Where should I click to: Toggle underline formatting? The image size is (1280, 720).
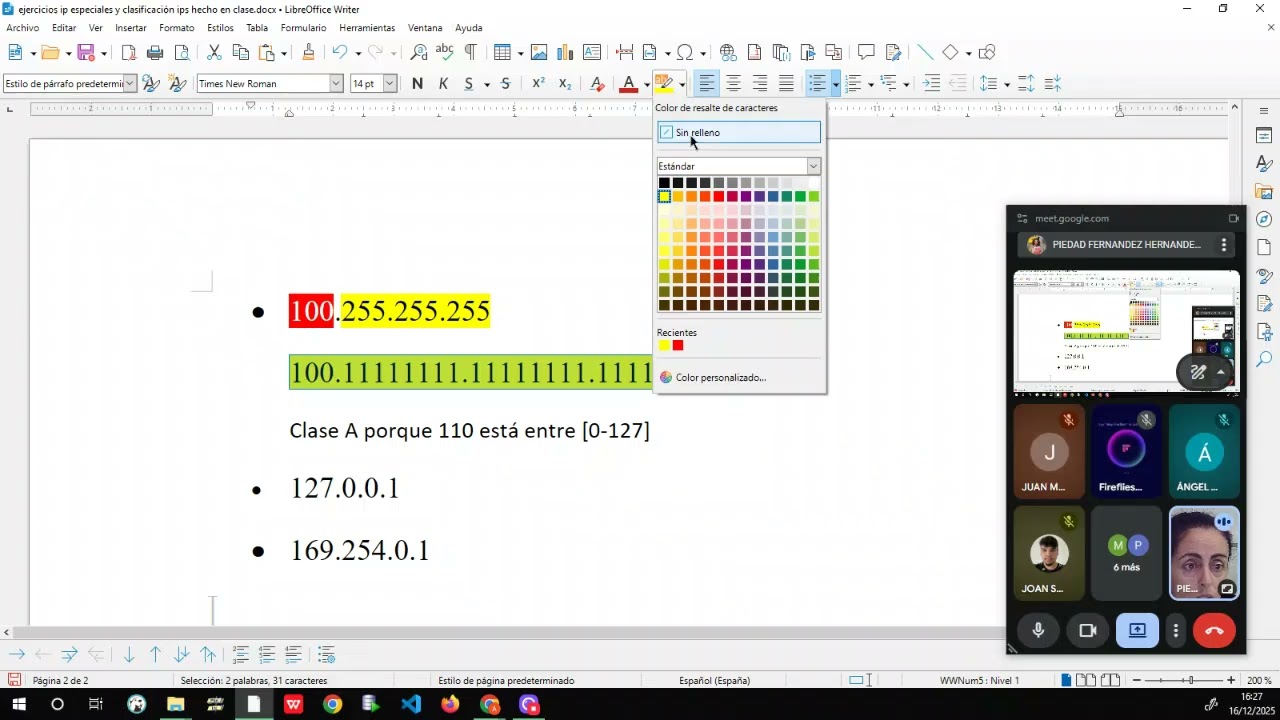coord(468,84)
